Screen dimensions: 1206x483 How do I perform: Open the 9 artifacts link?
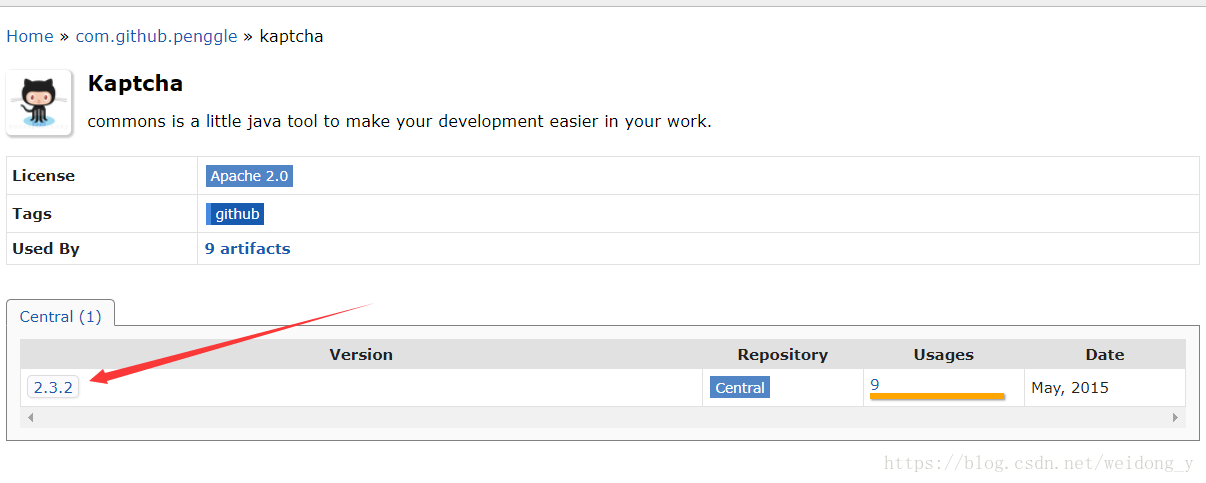click(x=247, y=249)
